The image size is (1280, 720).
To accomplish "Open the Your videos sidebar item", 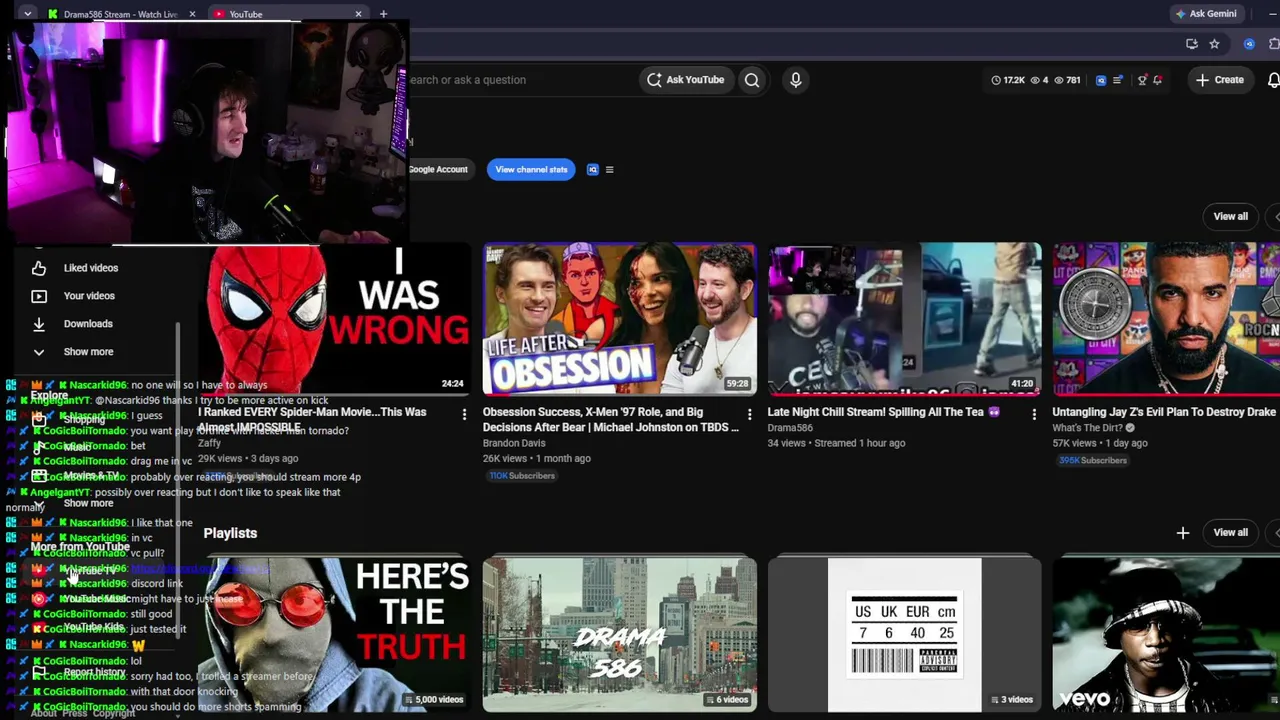I will (88, 296).
